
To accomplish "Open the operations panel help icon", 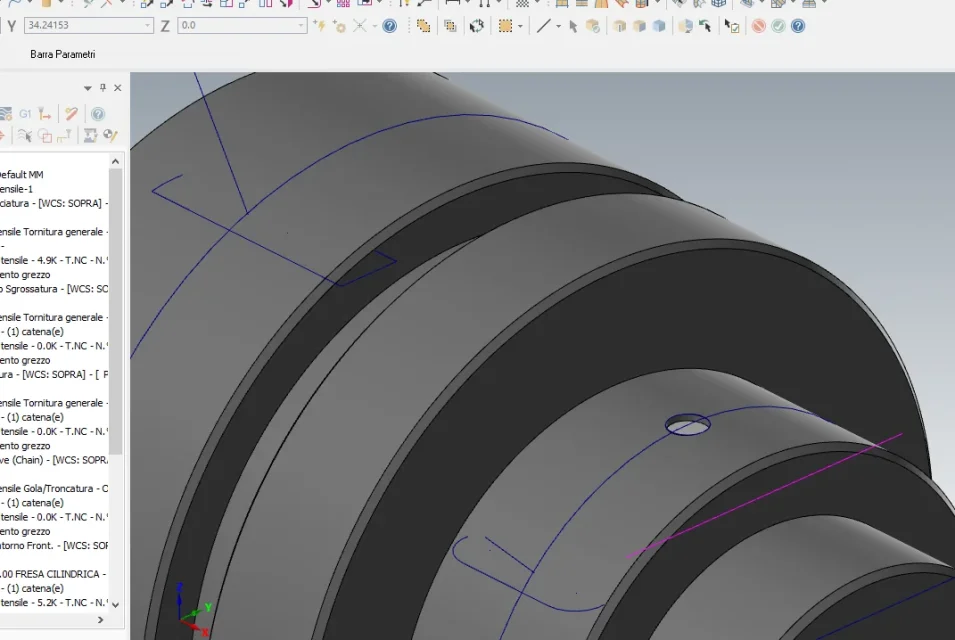I will click(98, 114).
